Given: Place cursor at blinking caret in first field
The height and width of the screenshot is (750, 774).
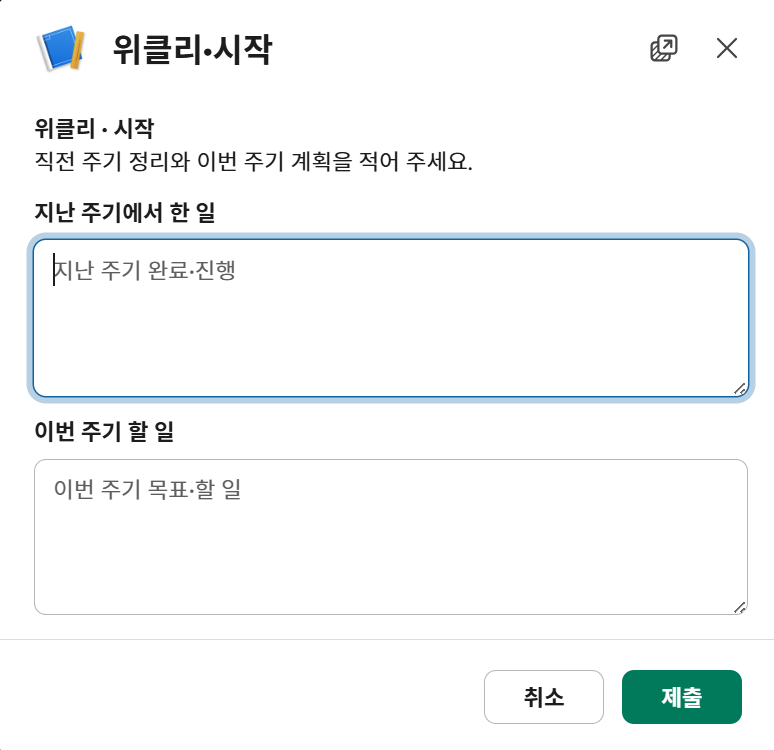Looking at the screenshot, I should (54, 270).
